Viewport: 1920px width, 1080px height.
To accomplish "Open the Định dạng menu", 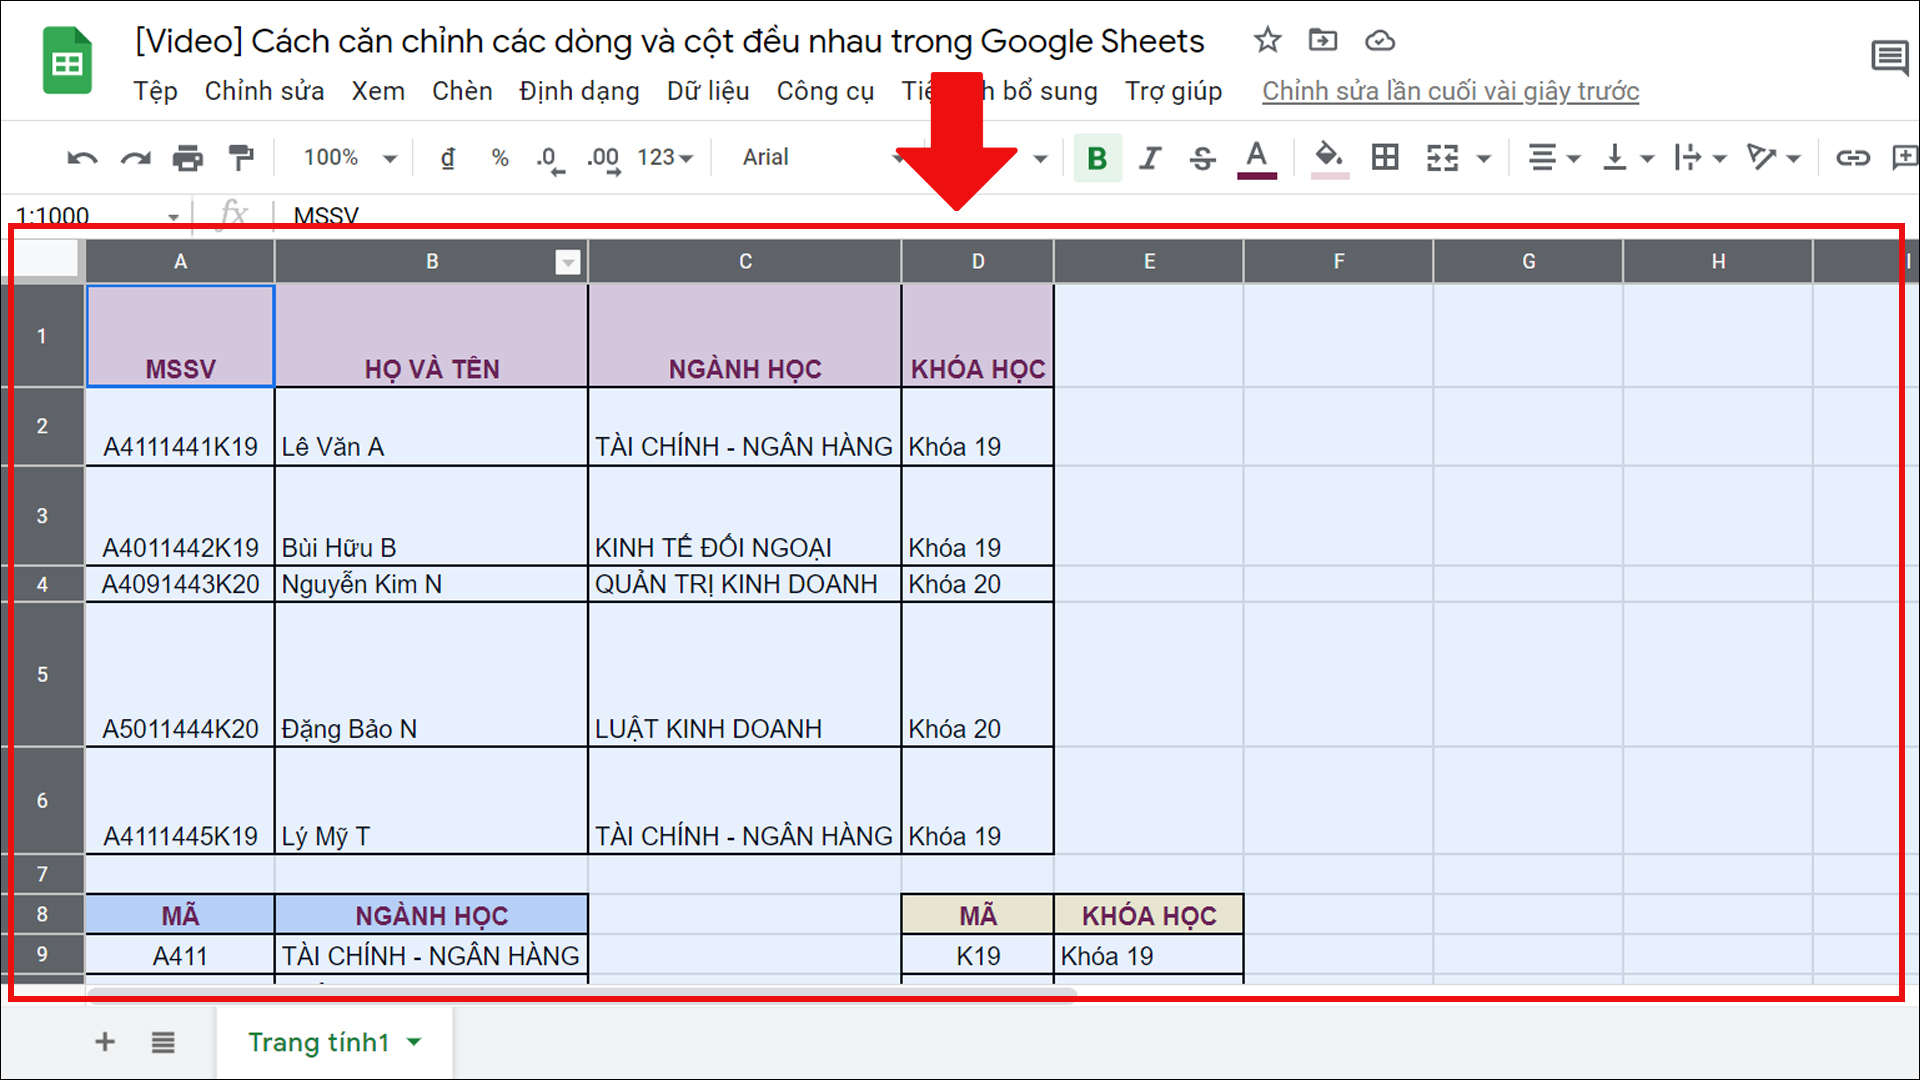I will 575,91.
